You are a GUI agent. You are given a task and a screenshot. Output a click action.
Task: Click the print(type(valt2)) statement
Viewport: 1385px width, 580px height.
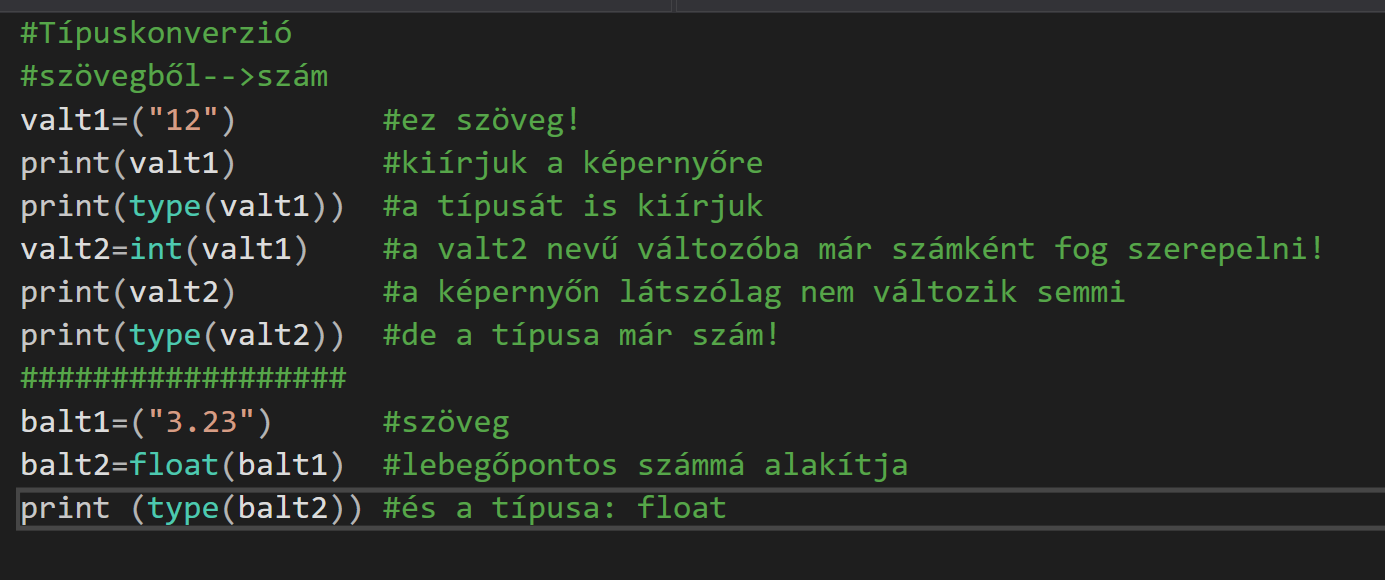tap(182, 335)
